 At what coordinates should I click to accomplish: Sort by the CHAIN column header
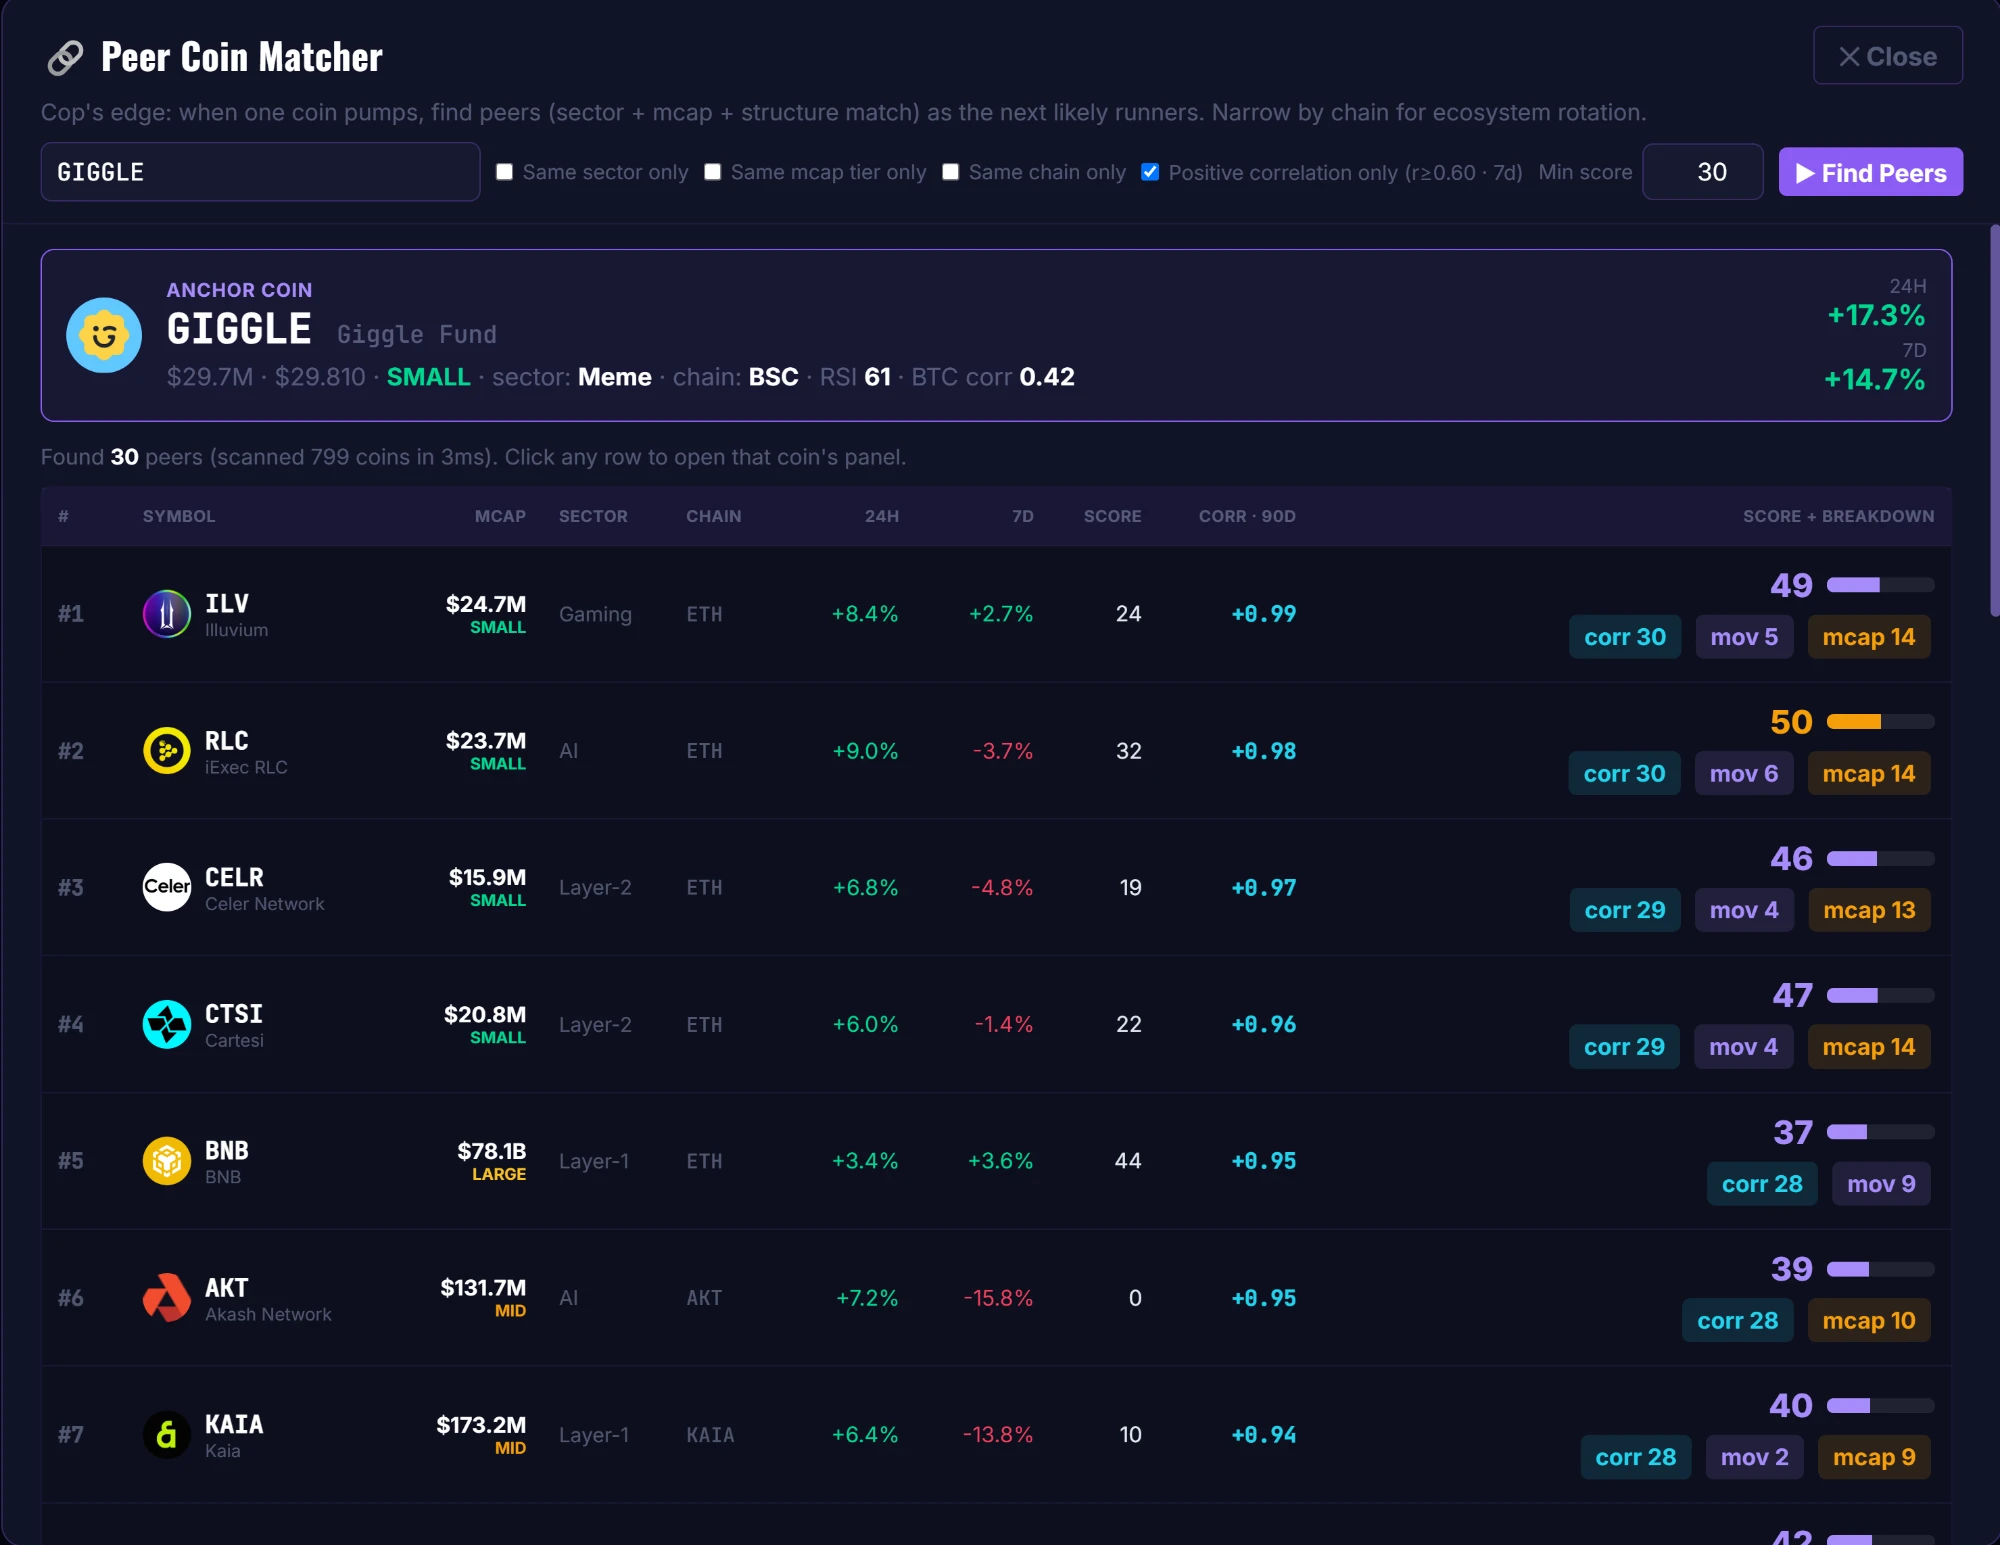click(x=714, y=516)
